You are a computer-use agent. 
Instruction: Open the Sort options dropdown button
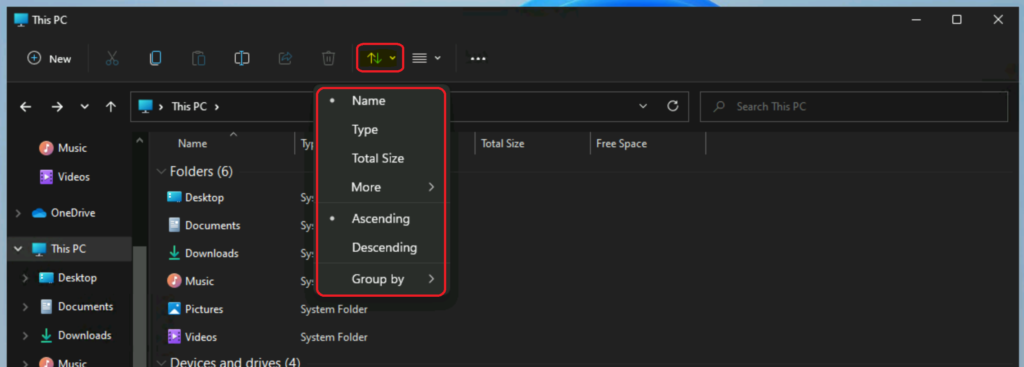(381, 58)
